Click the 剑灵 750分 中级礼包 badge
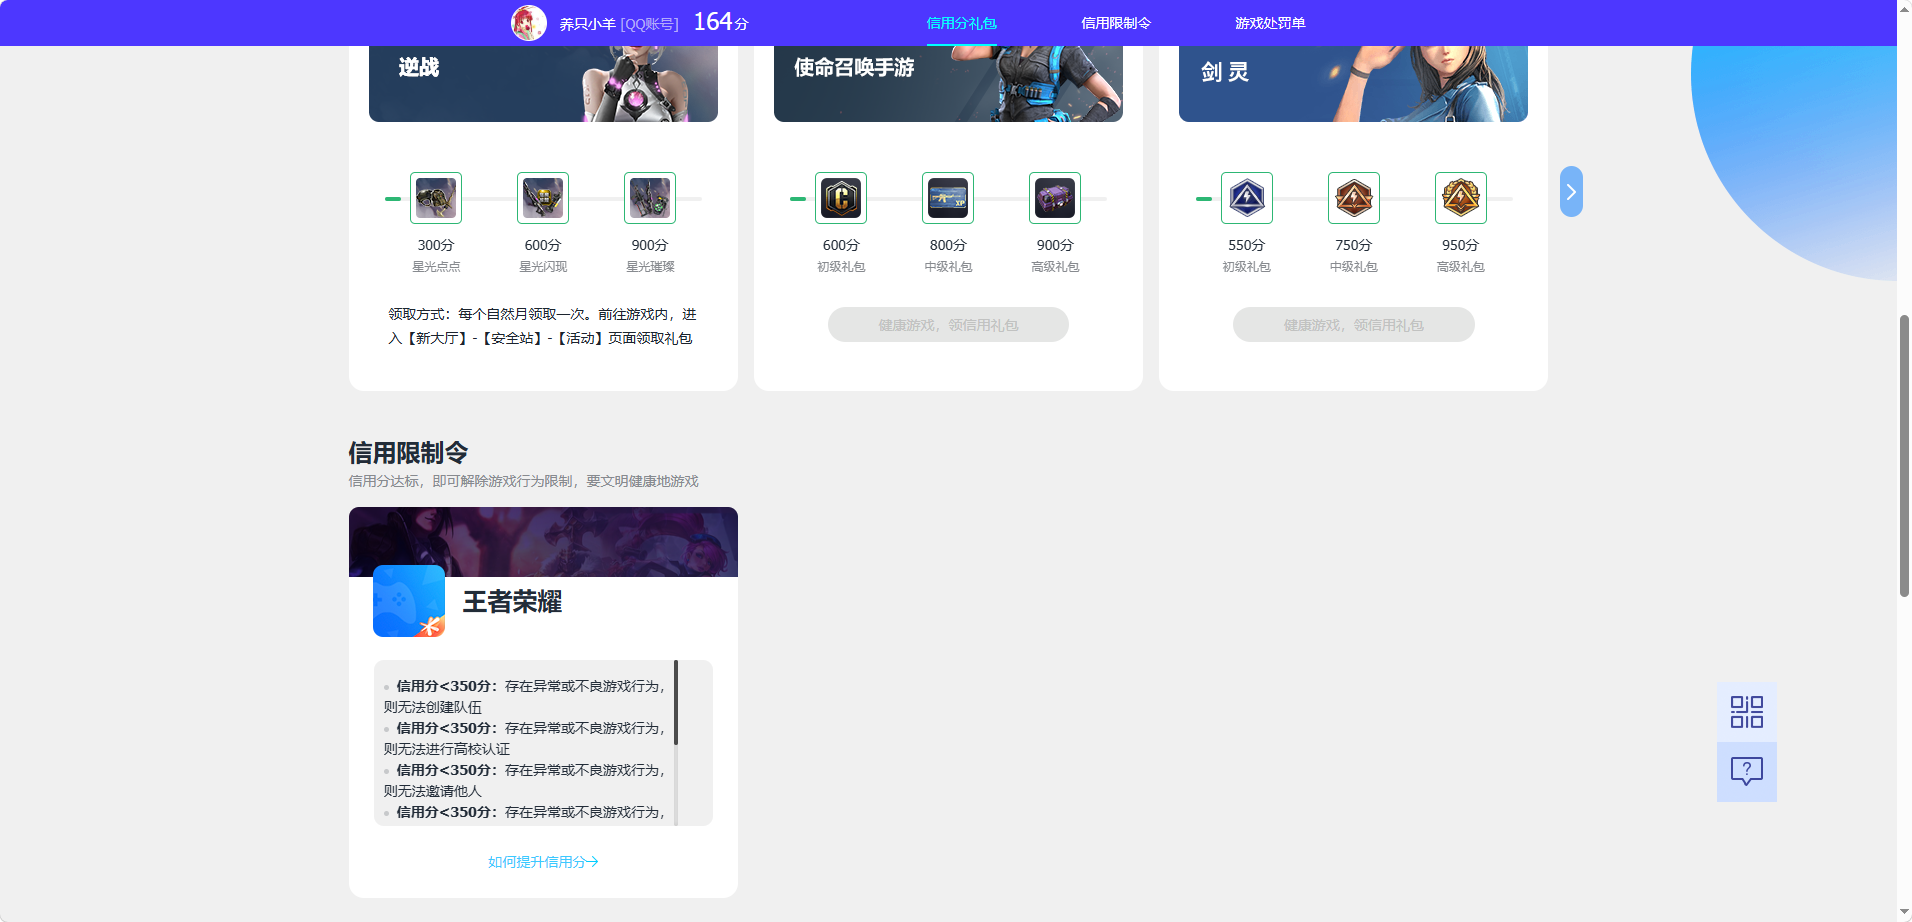Viewport: 1912px width, 922px height. (1354, 198)
